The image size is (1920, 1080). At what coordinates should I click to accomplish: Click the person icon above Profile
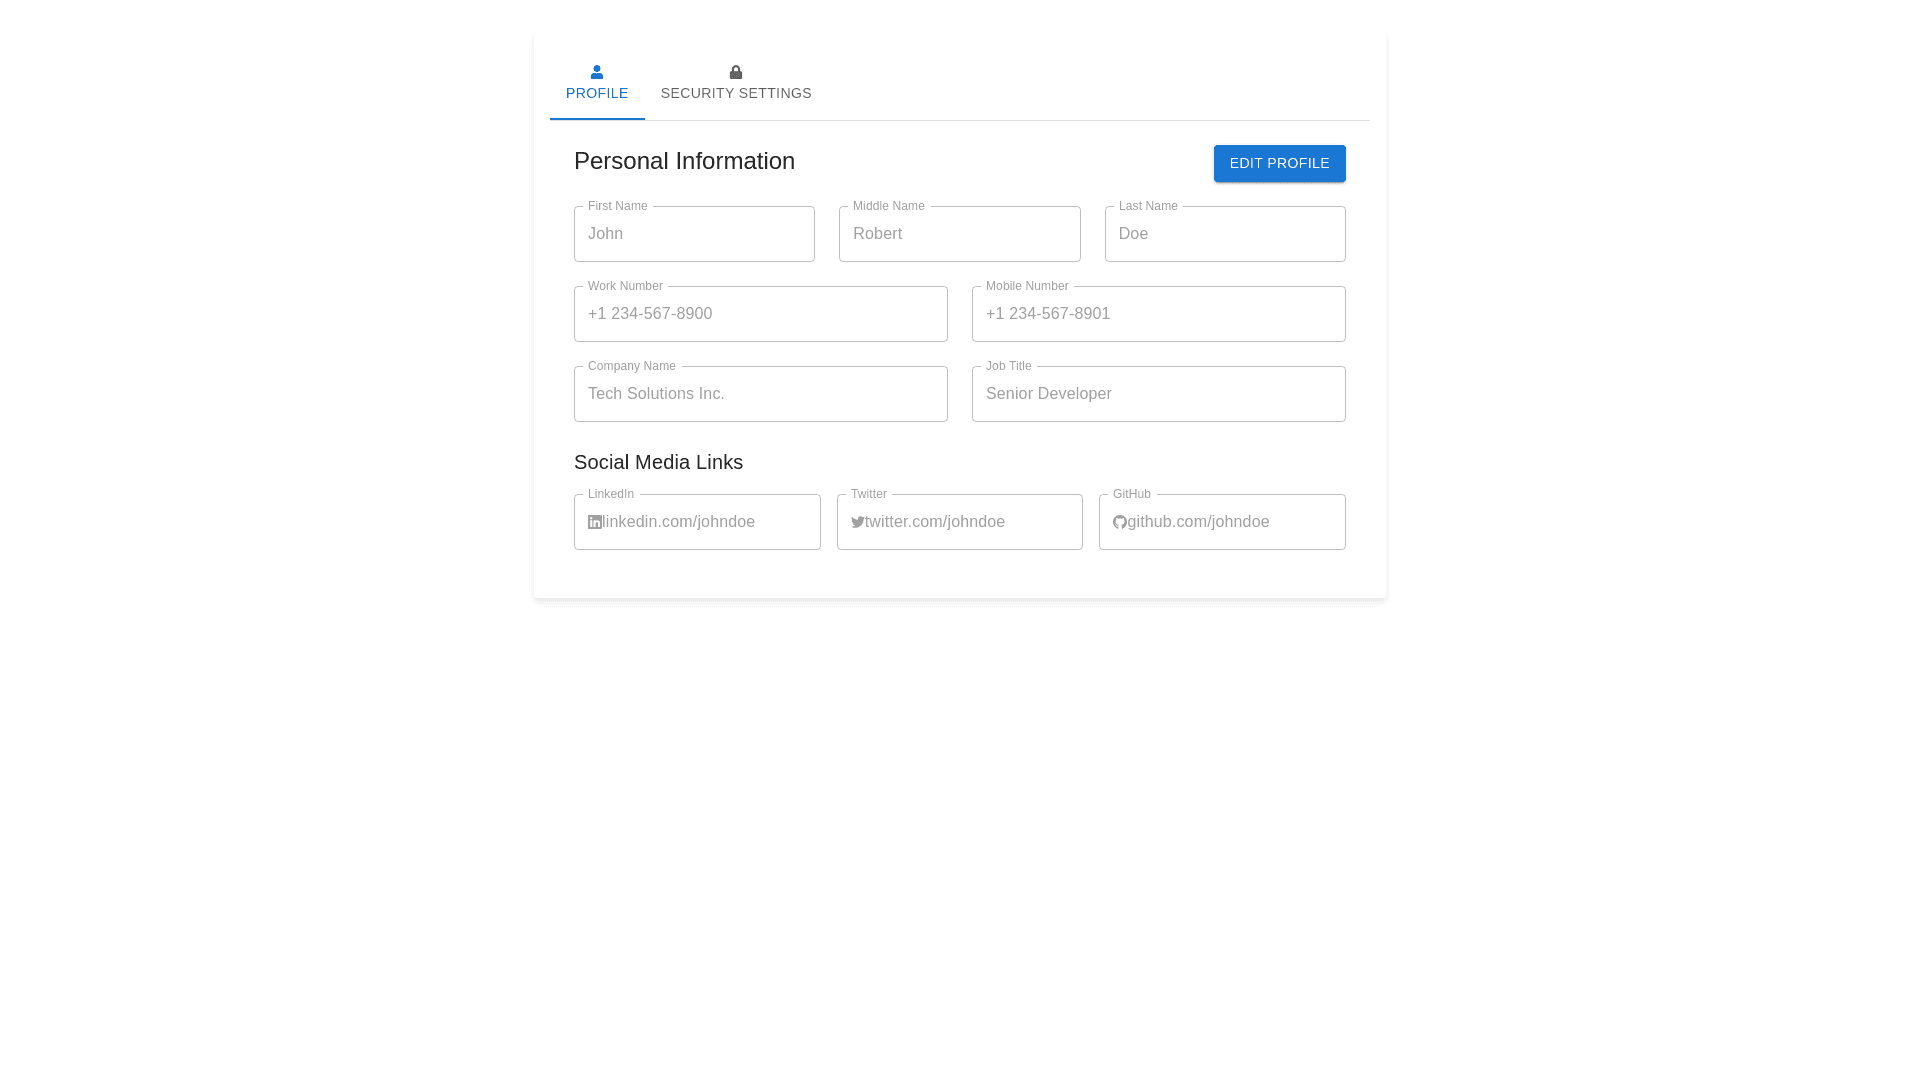(x=597, y=72)
